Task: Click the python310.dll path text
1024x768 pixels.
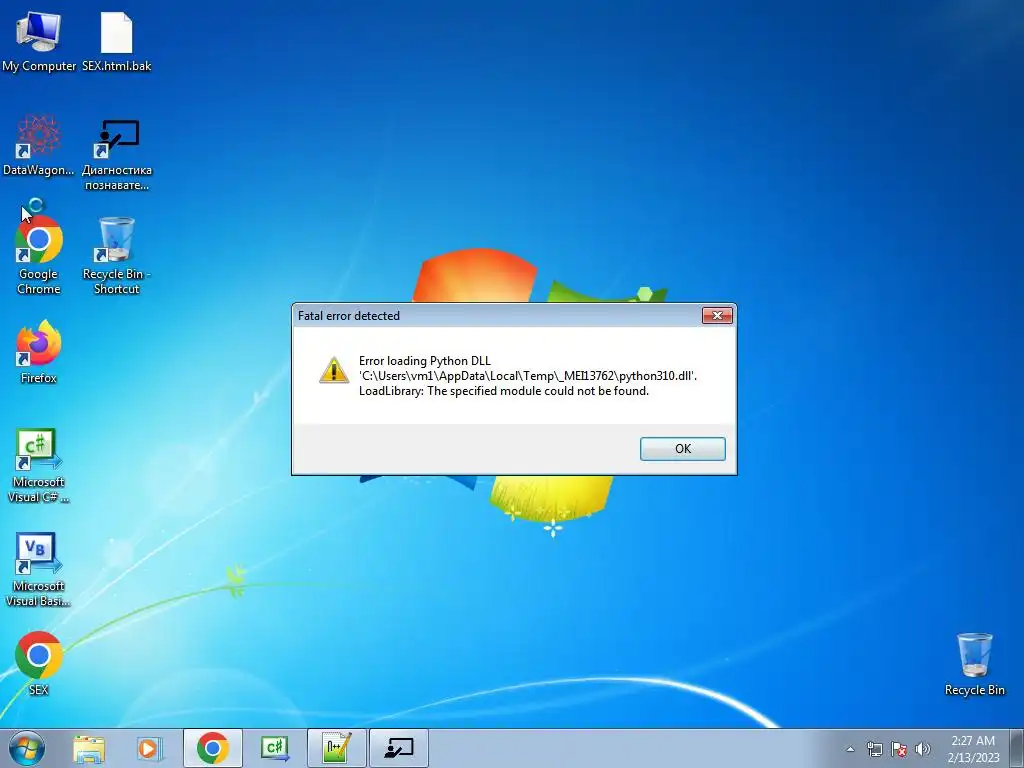Action: (x=528, y=376)
